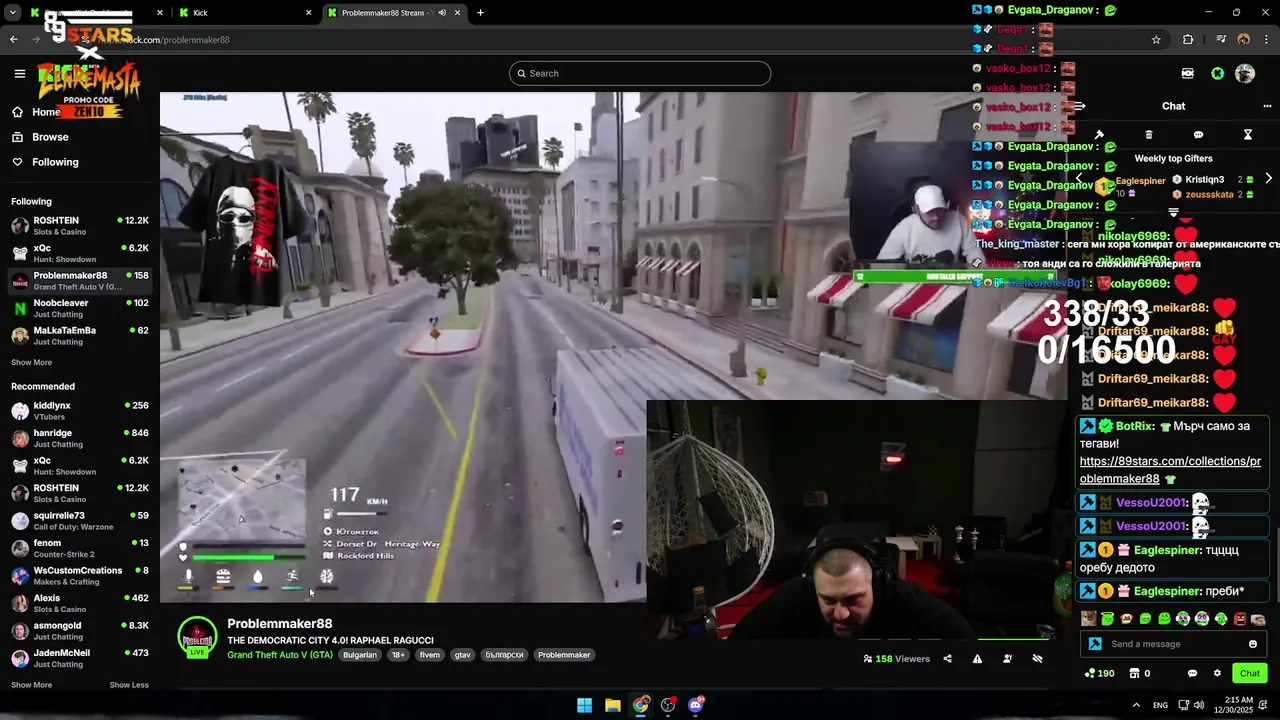The image size is (1280, 720).
Task: Insert the red angry face emote
Action: (x=1241, y=619)
